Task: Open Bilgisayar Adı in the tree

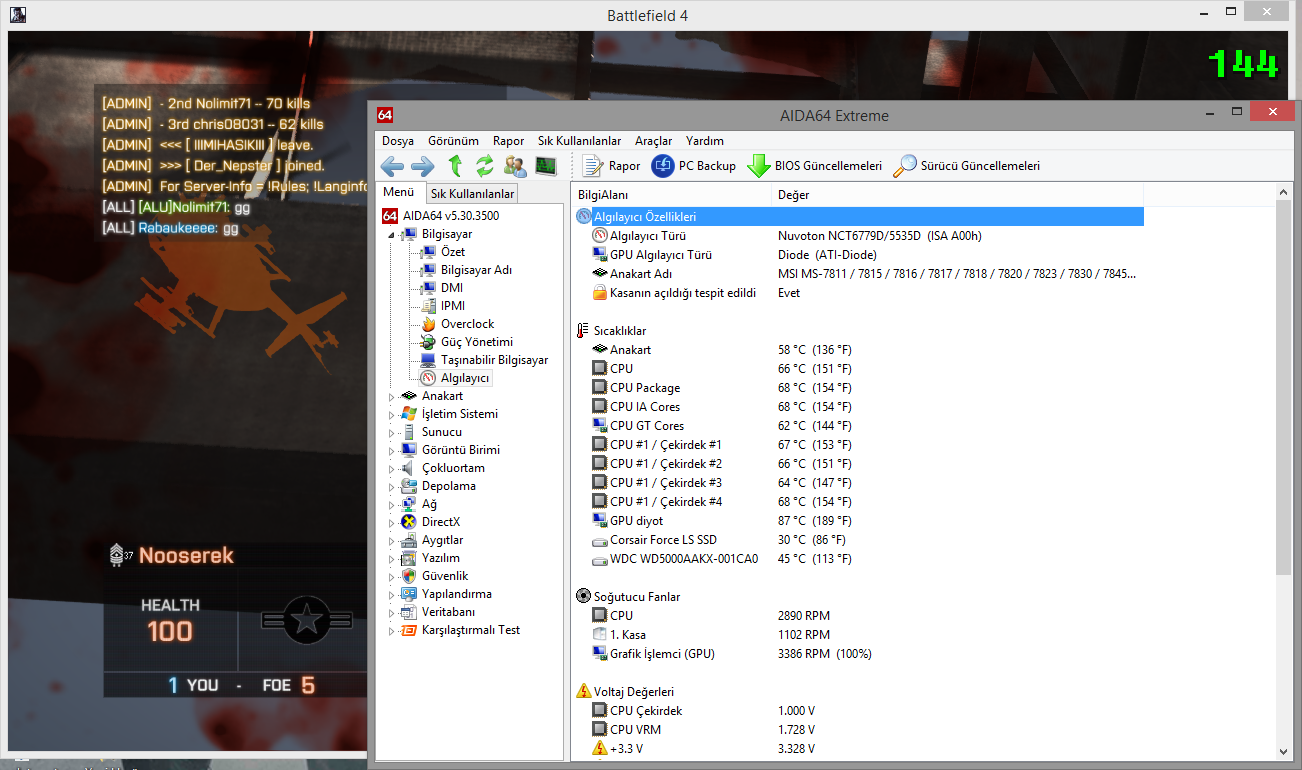Action: click(476, 270)
